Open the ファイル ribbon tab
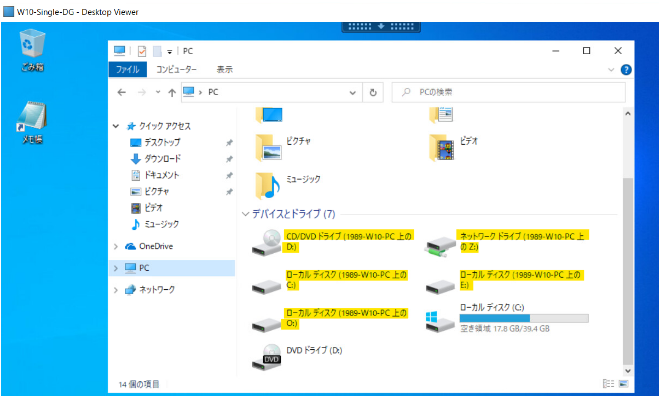 tap(127, 70)
